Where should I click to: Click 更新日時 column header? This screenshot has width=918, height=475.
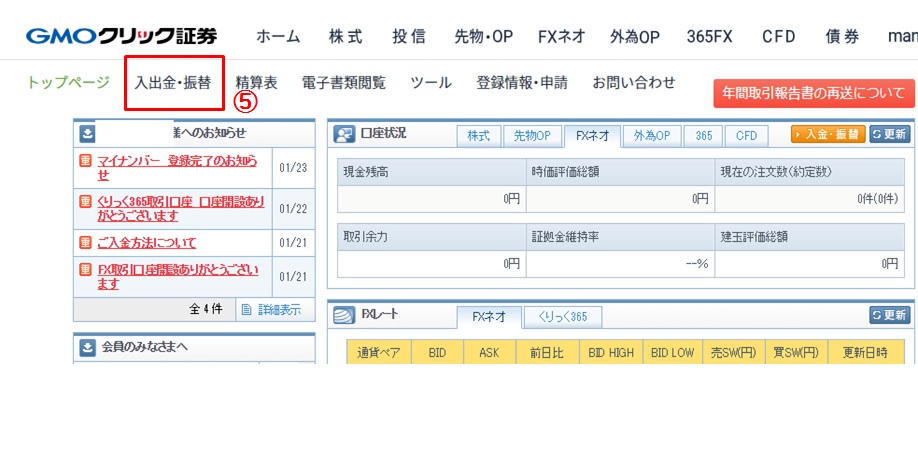865,352
